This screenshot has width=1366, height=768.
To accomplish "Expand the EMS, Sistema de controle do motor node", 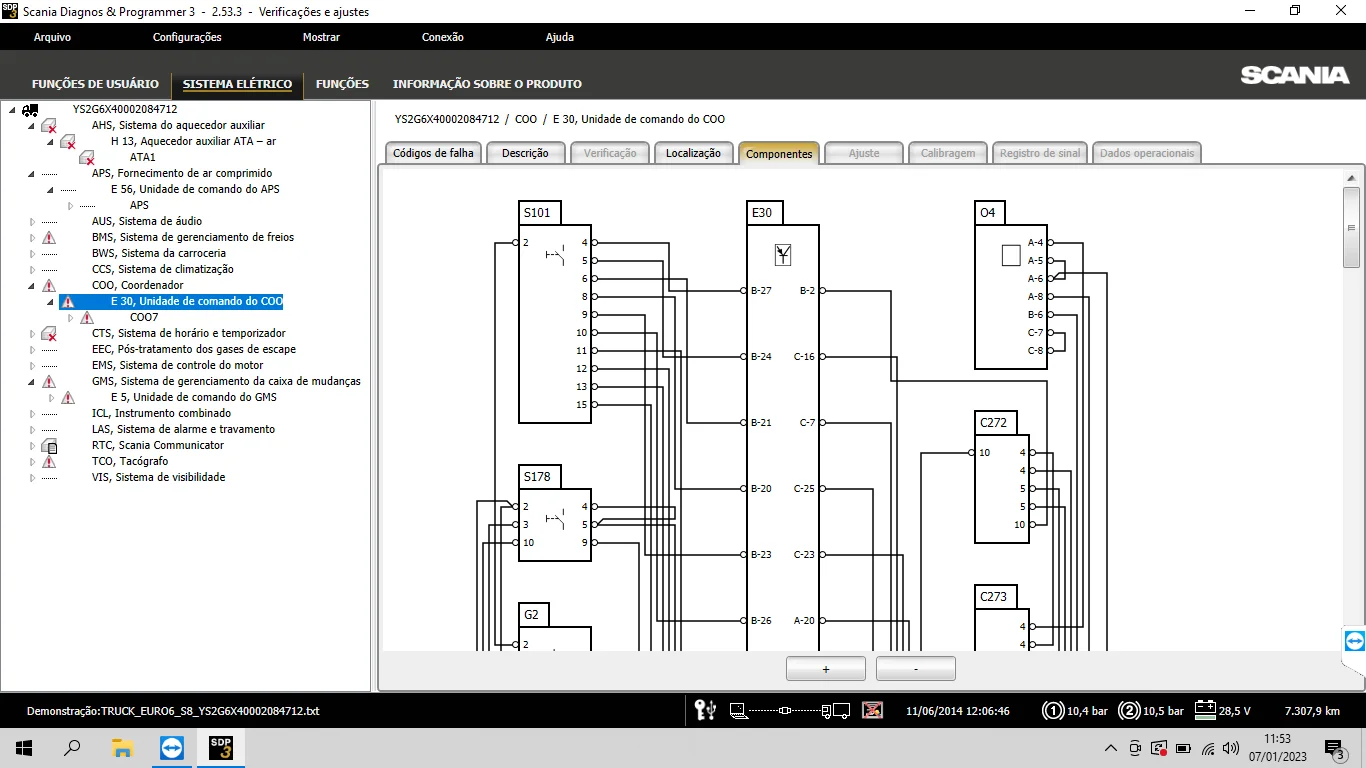I will [32, 366].
